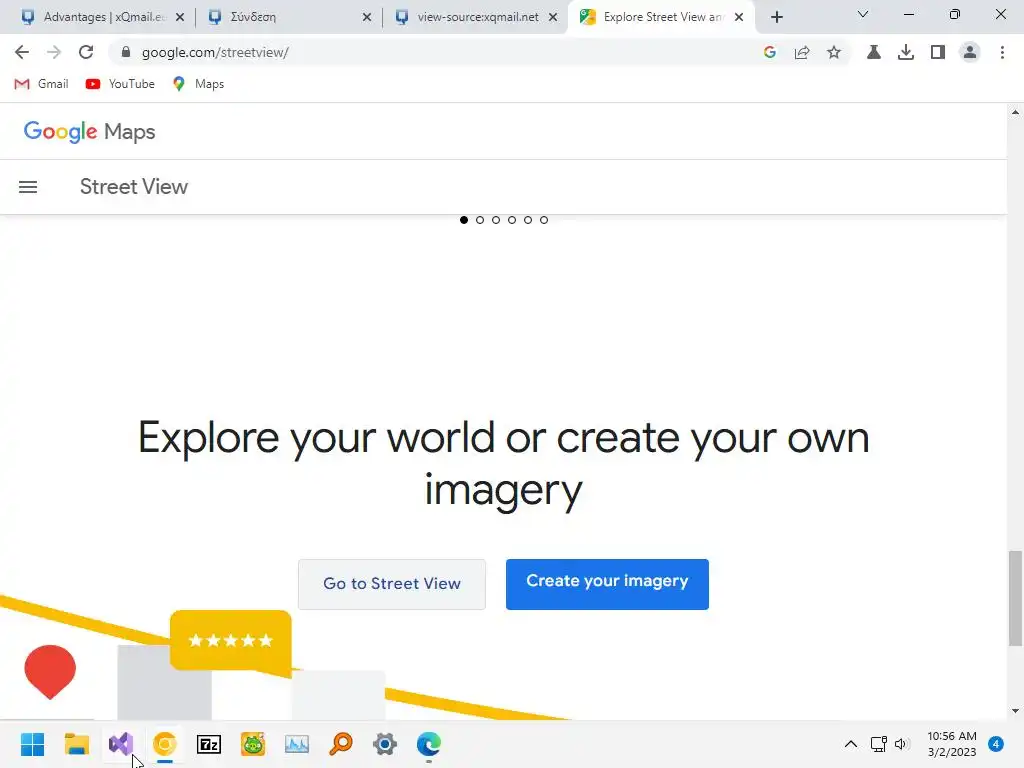Go back to the previous page
This screenshot has width=1024, height=768.
[22, 52]
